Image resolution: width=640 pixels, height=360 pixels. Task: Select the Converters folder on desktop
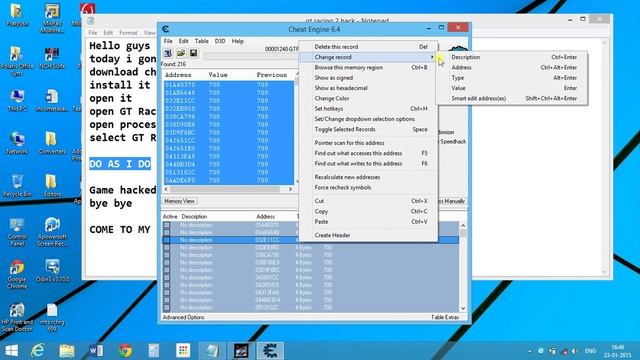pos(52,143)
